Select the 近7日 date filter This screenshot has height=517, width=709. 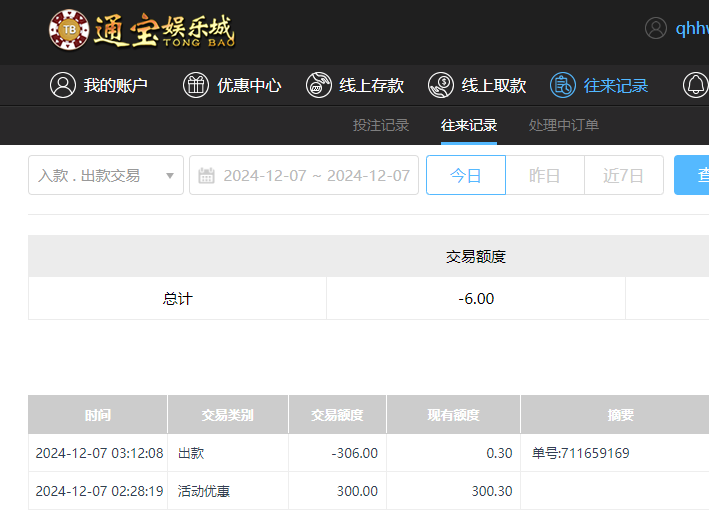click(624, 175)
